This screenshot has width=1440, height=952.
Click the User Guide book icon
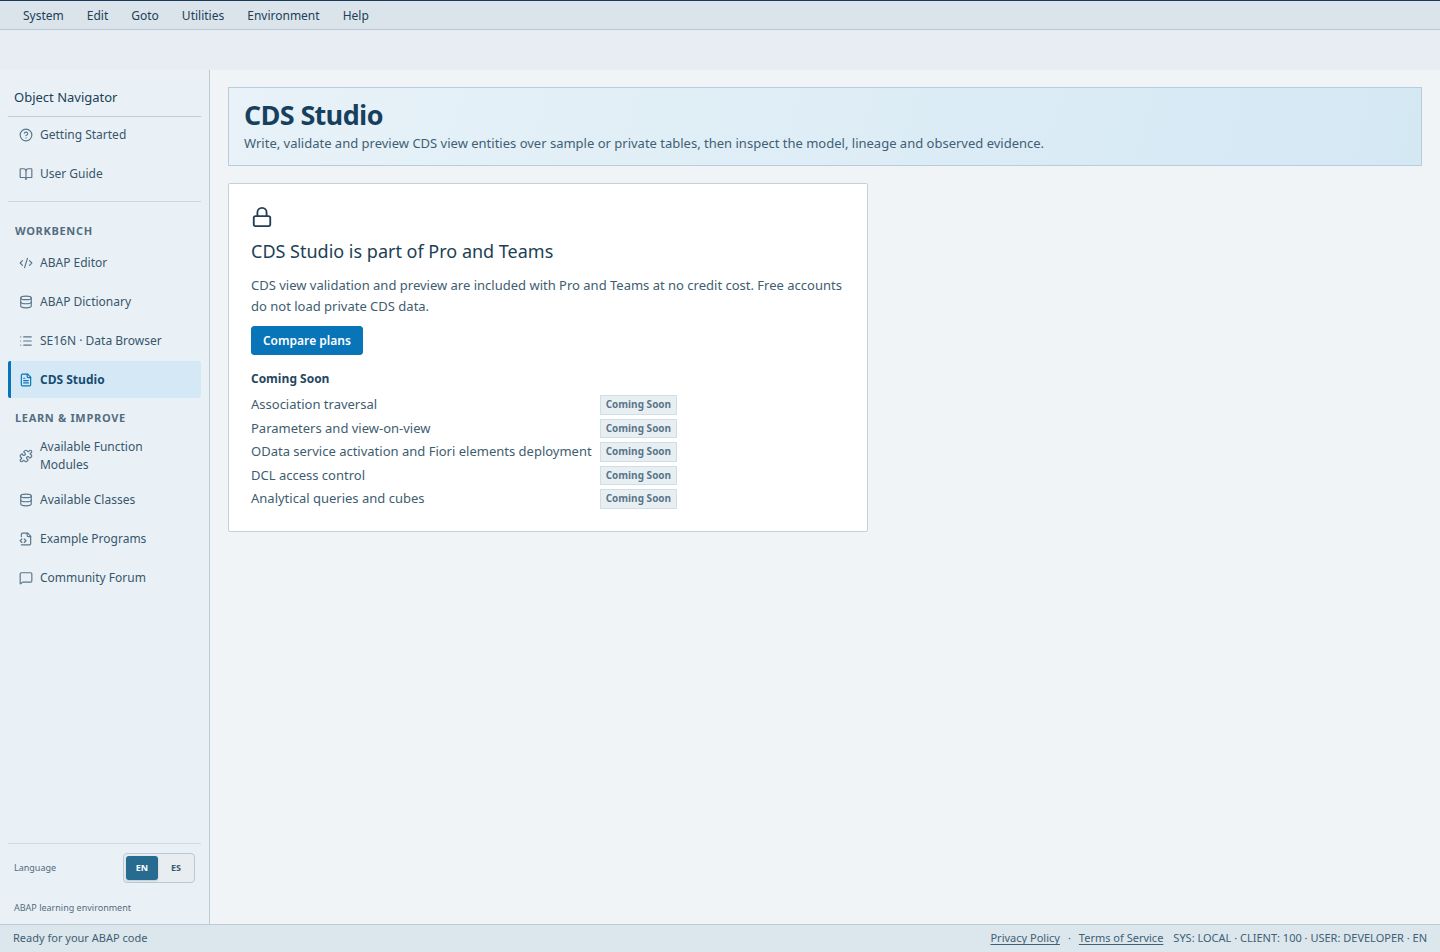26,174
